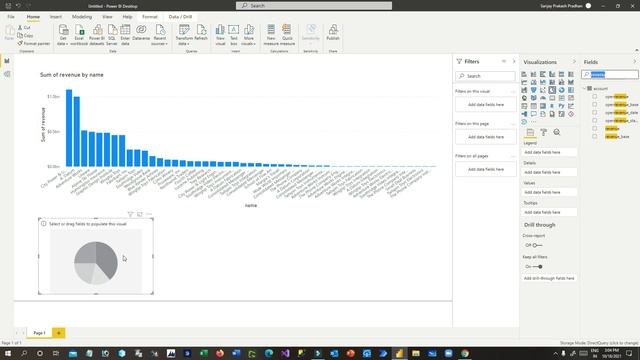Image resolution: width=640 pixels, height=360 pixels.
Task: Select the pie chart visualization type
Action: pos(552,90)
